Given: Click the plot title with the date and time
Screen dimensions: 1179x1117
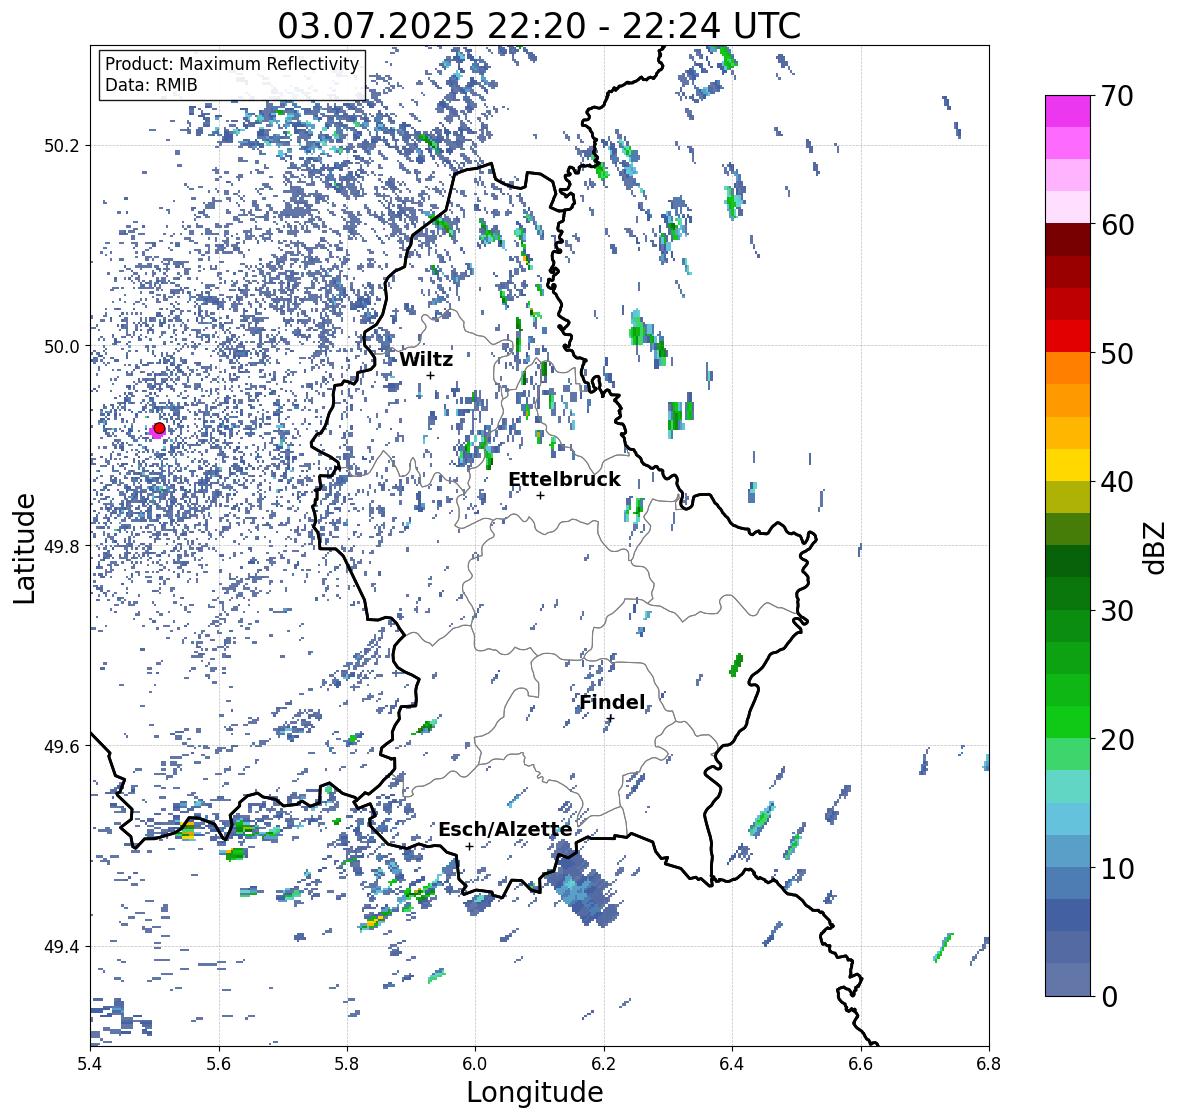Looking at the screenshot, I should coord(539,26).
